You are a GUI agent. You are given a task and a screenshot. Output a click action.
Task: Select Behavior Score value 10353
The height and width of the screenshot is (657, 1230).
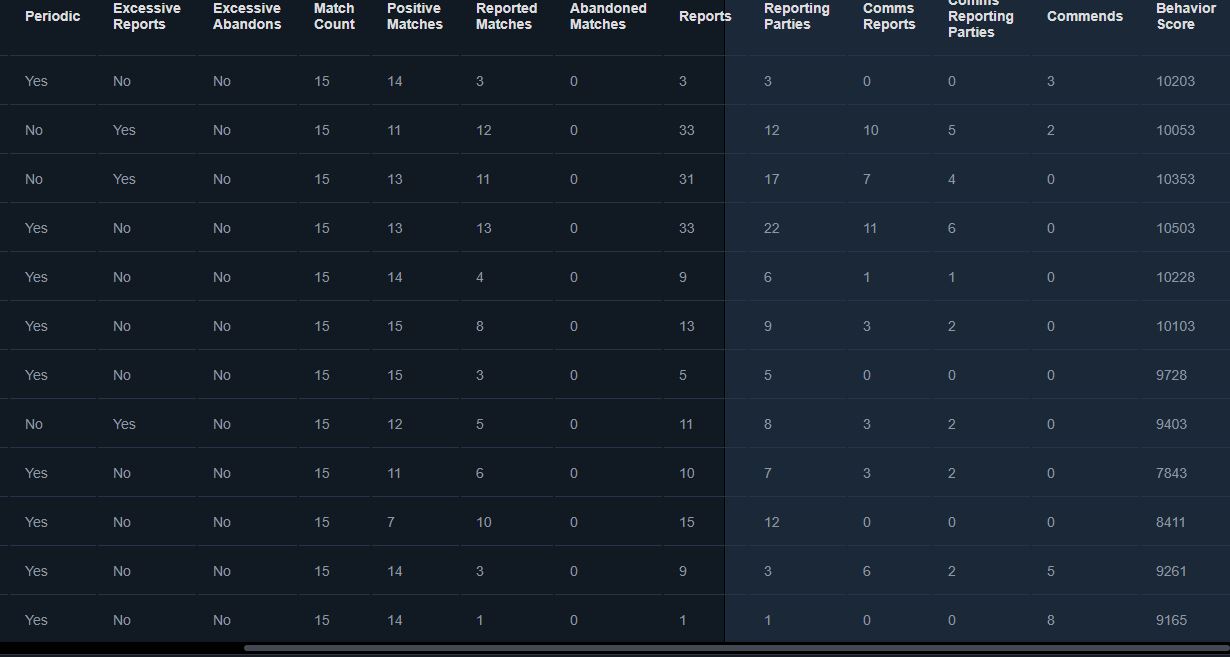1175,179
